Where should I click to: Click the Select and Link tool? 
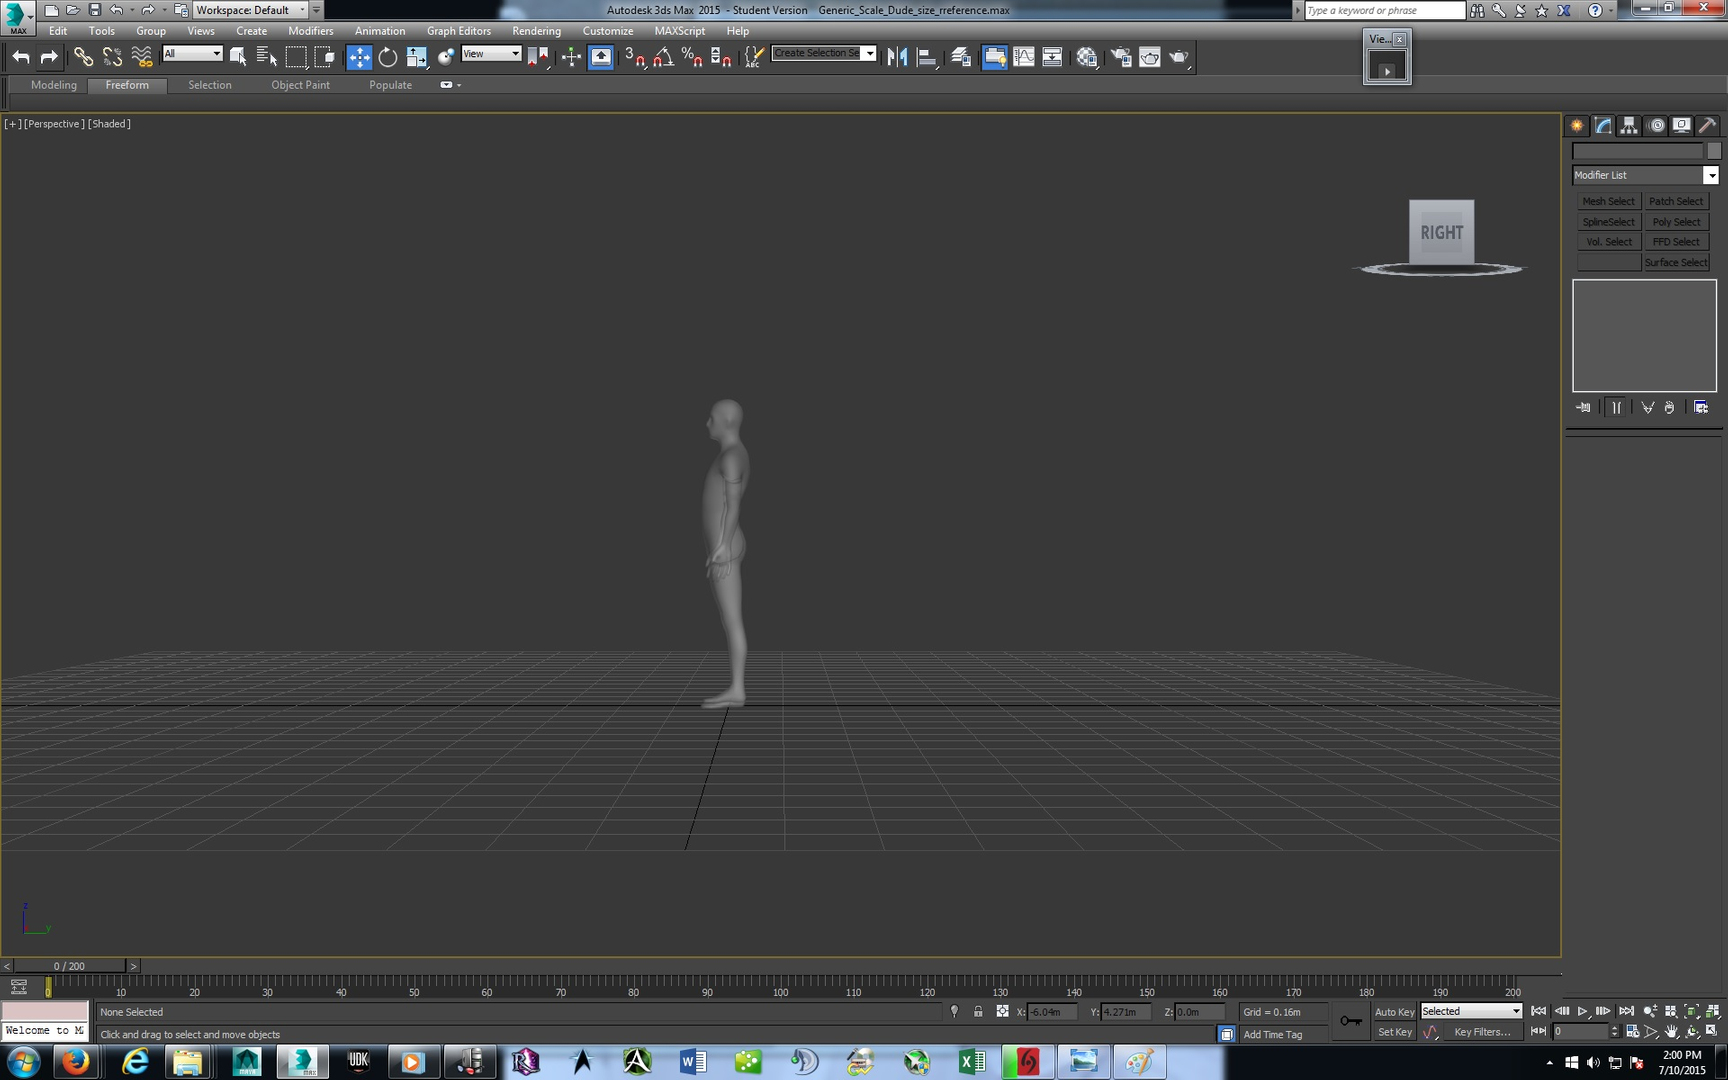click(x=84, y=57)
